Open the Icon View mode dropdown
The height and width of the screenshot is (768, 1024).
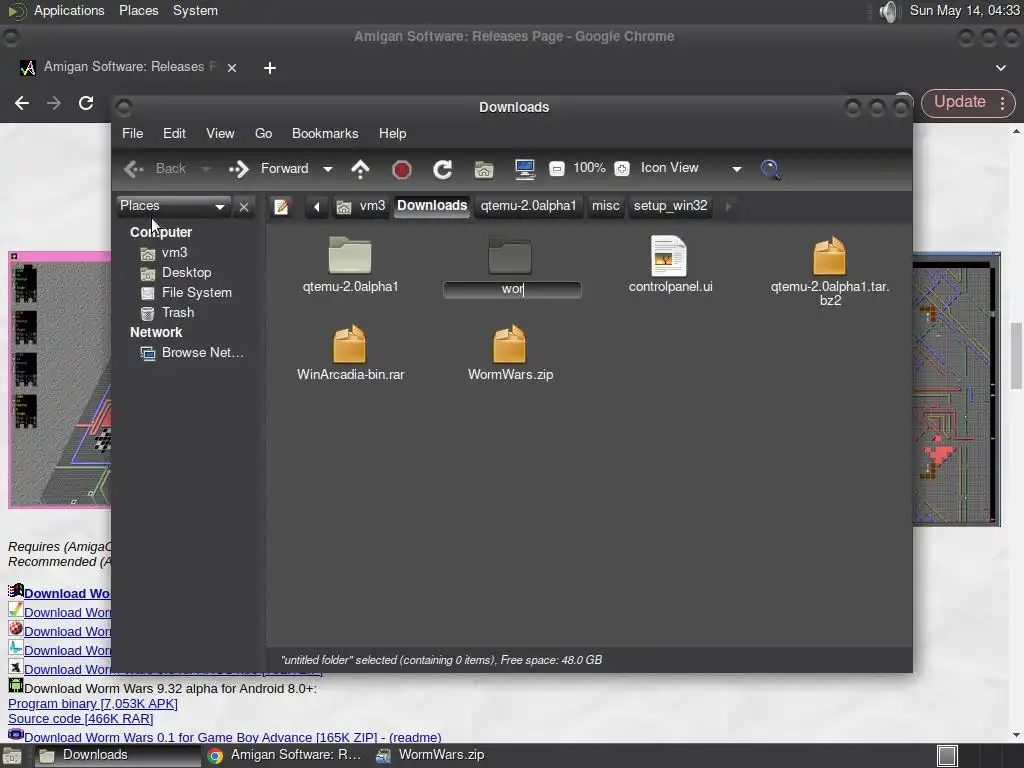(x=691, y=168)
